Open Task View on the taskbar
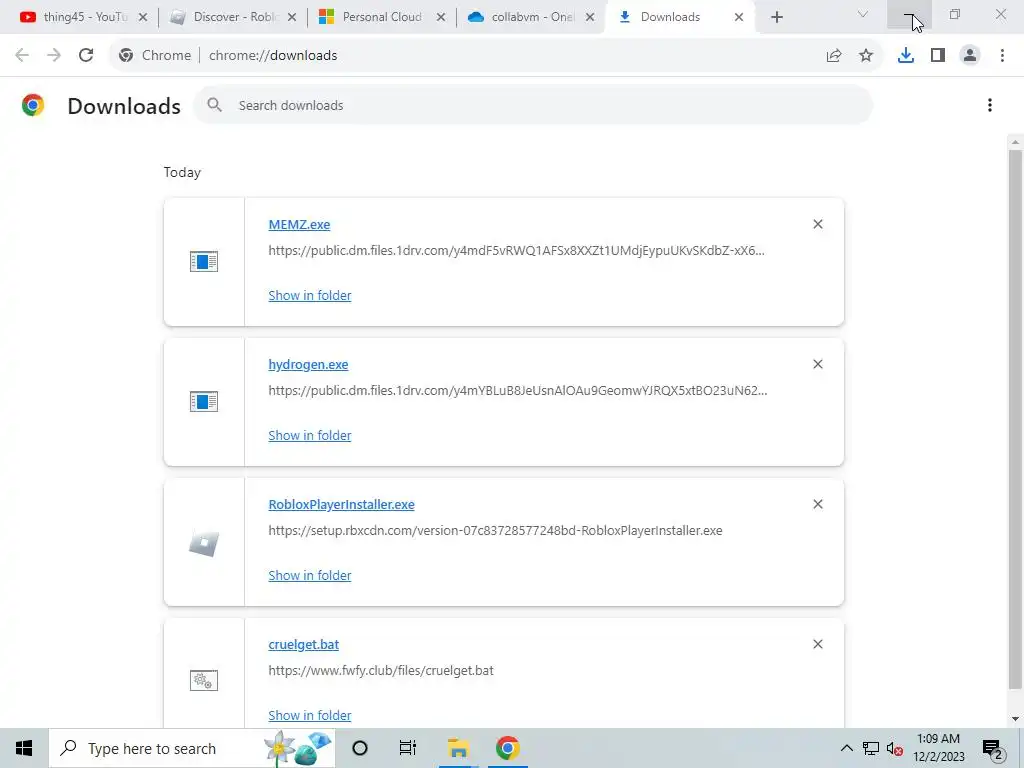Image resolution: width=1024 pixels, height=768 pixels. pyautogui.click(x=408, y=748)
